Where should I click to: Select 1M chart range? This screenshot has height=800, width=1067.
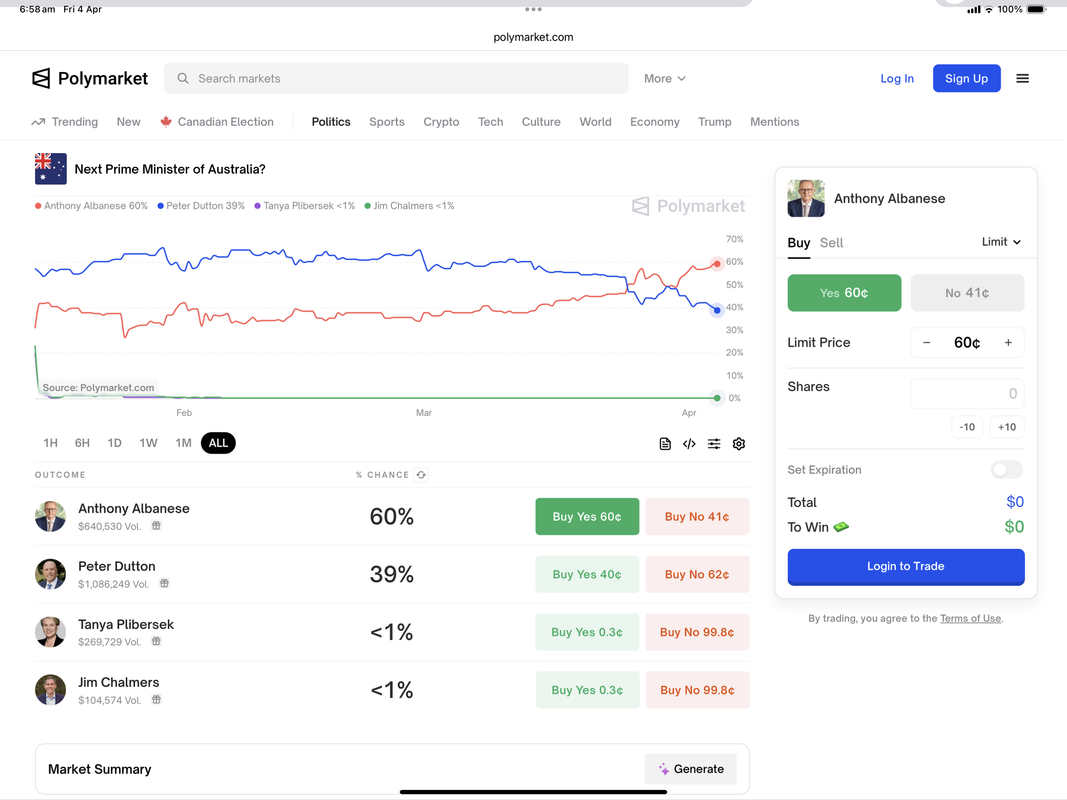[x=183, y=443]
